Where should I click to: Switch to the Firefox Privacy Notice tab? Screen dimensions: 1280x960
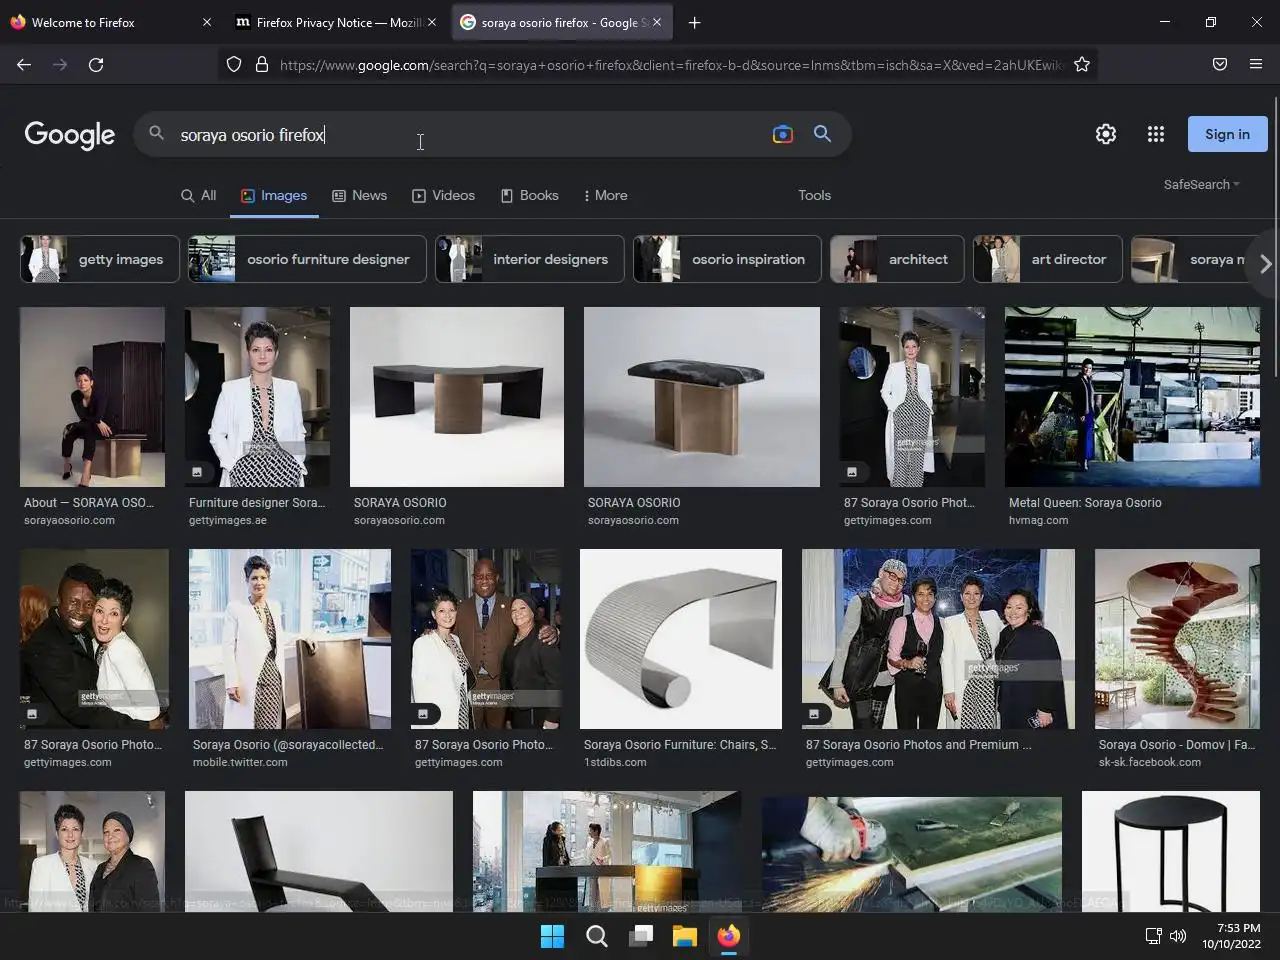[x=328, y=22]
